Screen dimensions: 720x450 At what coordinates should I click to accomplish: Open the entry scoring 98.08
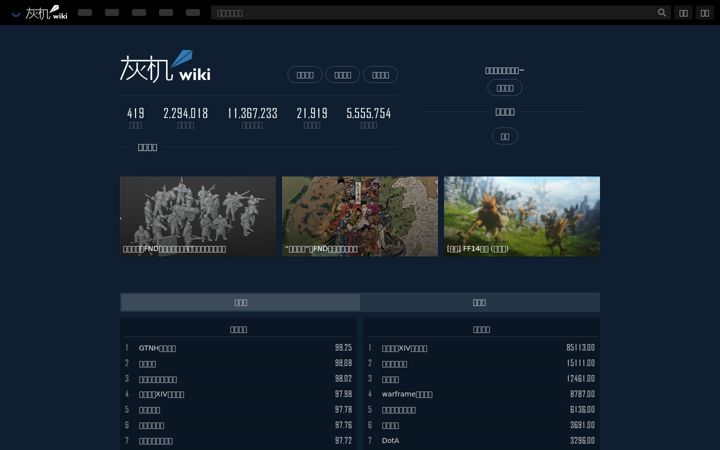pos(147,364)
